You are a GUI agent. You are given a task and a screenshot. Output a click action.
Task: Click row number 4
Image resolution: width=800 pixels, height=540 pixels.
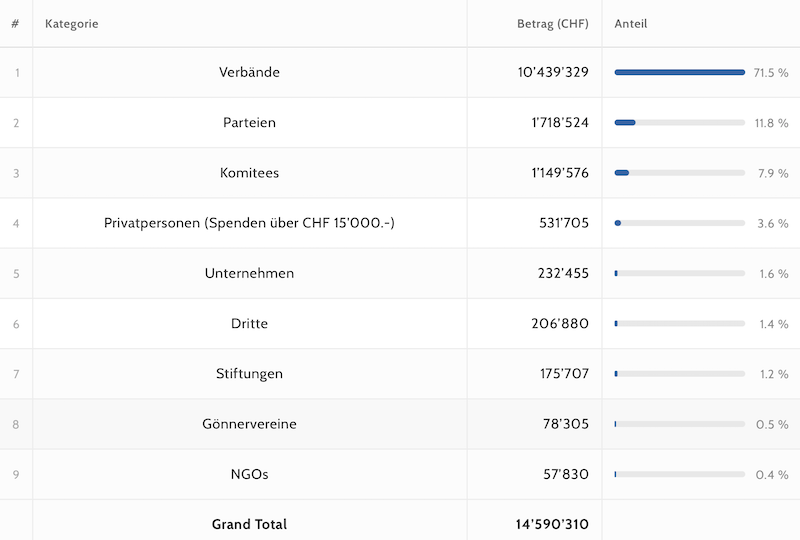click(16, 224)
